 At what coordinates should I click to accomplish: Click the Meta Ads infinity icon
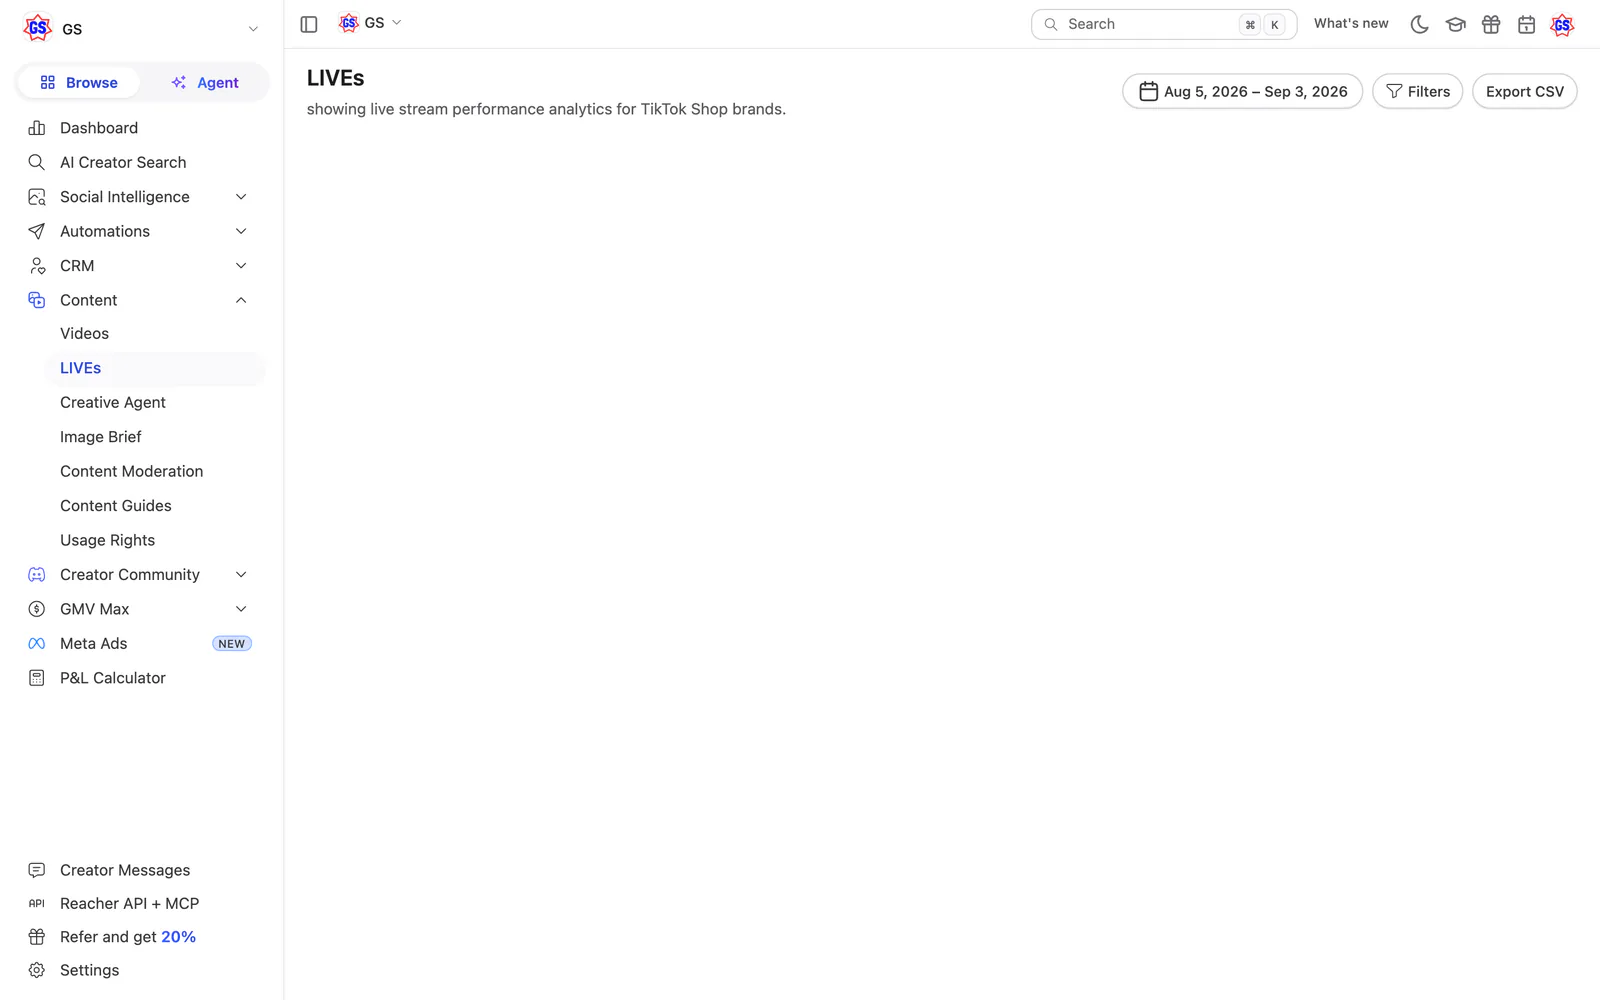(x=37, y=644)
